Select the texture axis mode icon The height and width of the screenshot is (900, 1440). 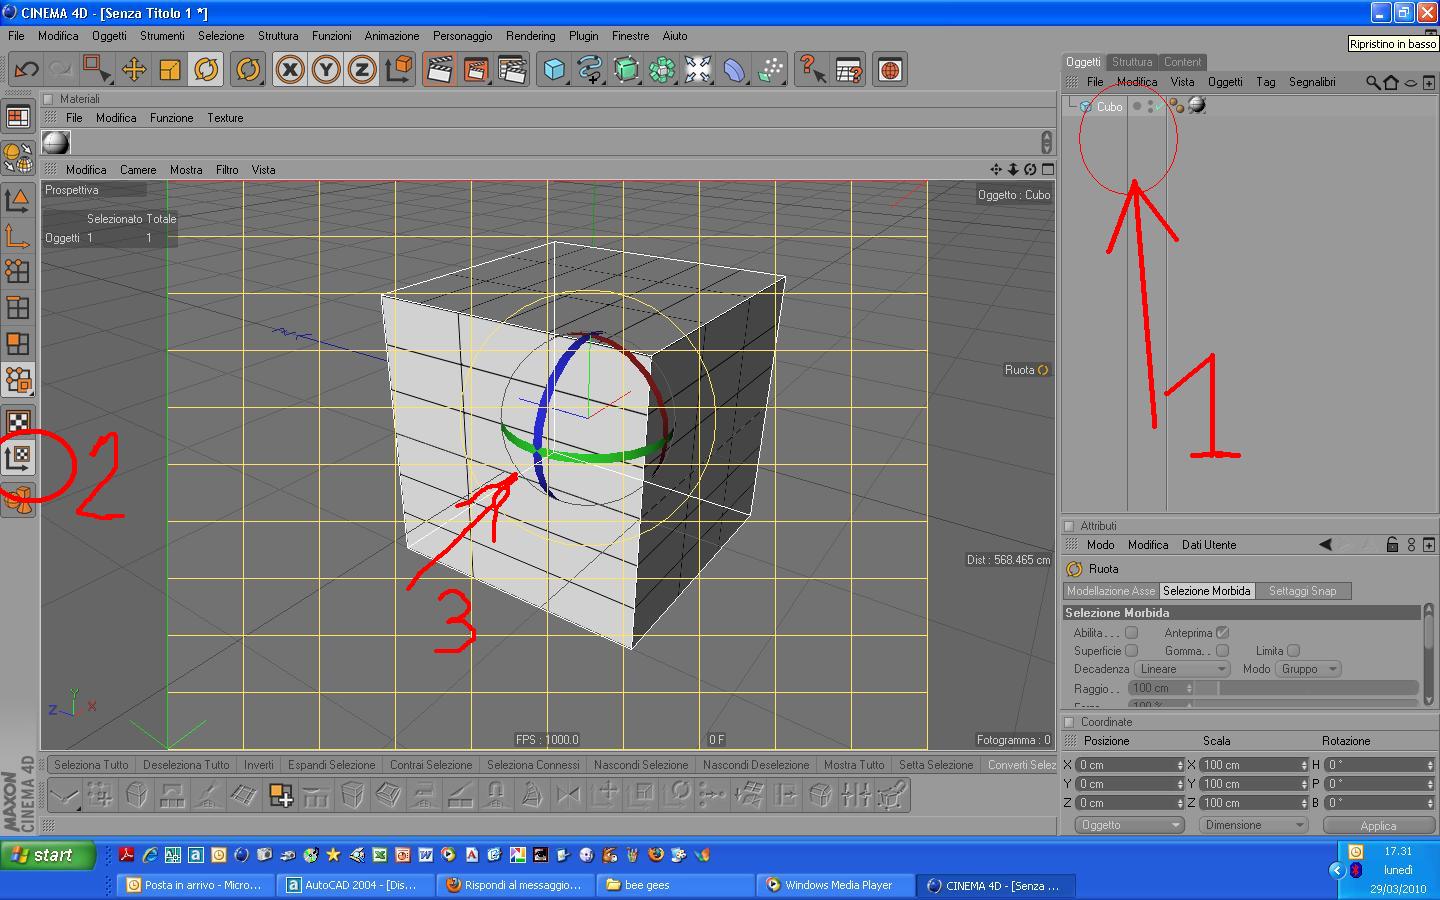coord(18,458)
